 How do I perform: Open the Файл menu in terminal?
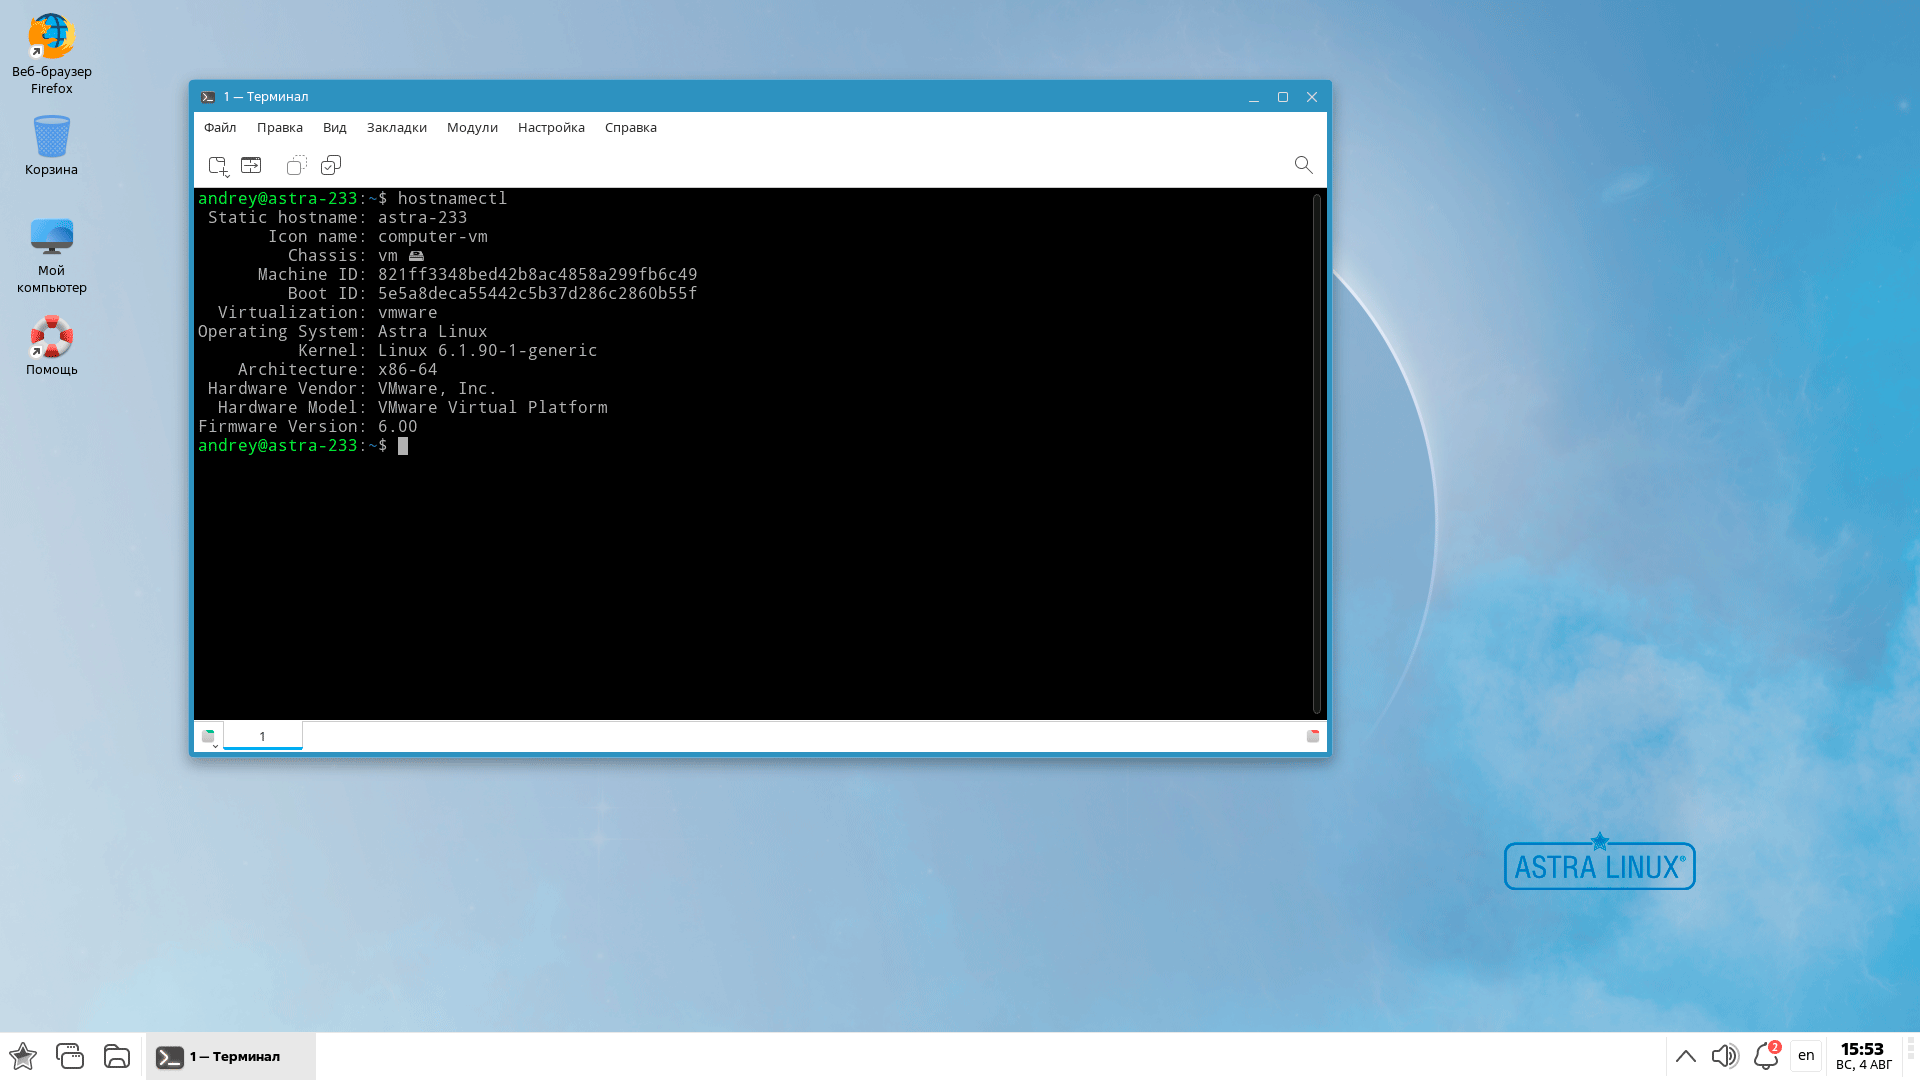pos(219,127)
